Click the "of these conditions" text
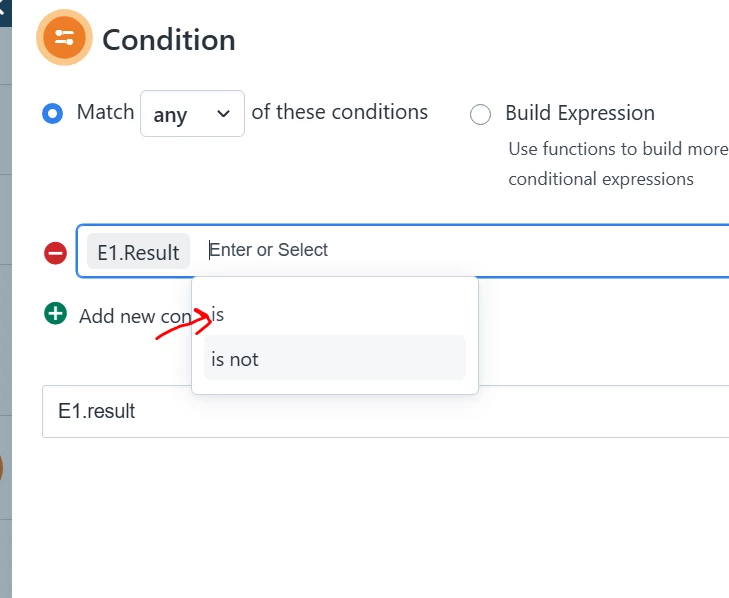729x598 pixels. click(339, 112)
